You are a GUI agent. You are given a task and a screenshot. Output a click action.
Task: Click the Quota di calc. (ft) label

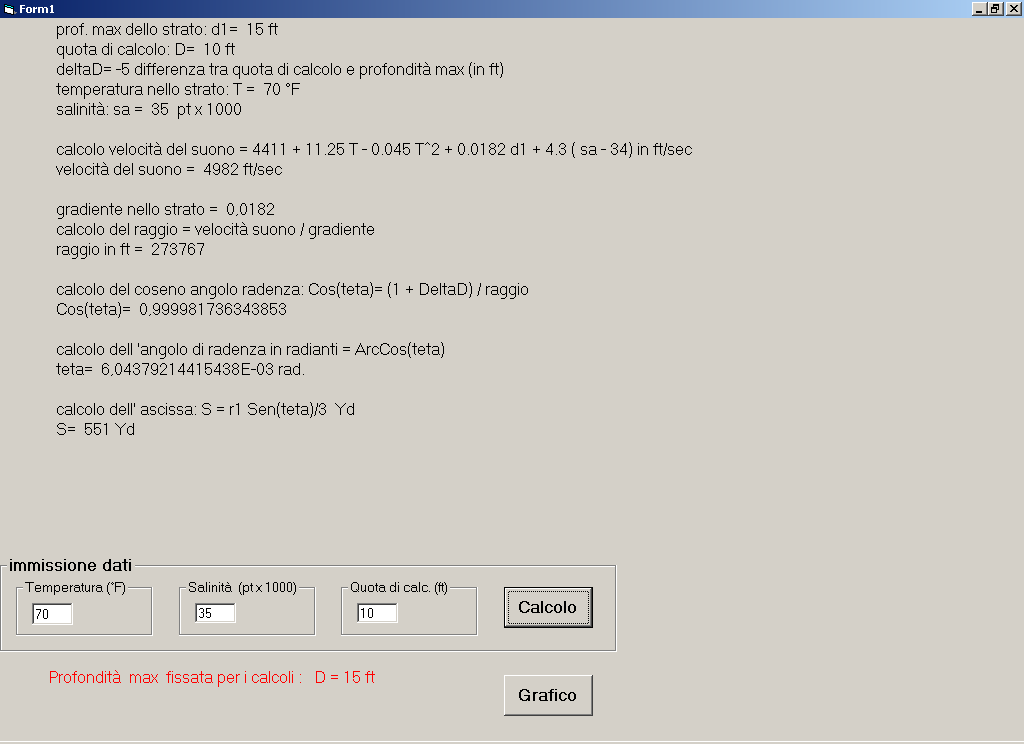(399, 587)
